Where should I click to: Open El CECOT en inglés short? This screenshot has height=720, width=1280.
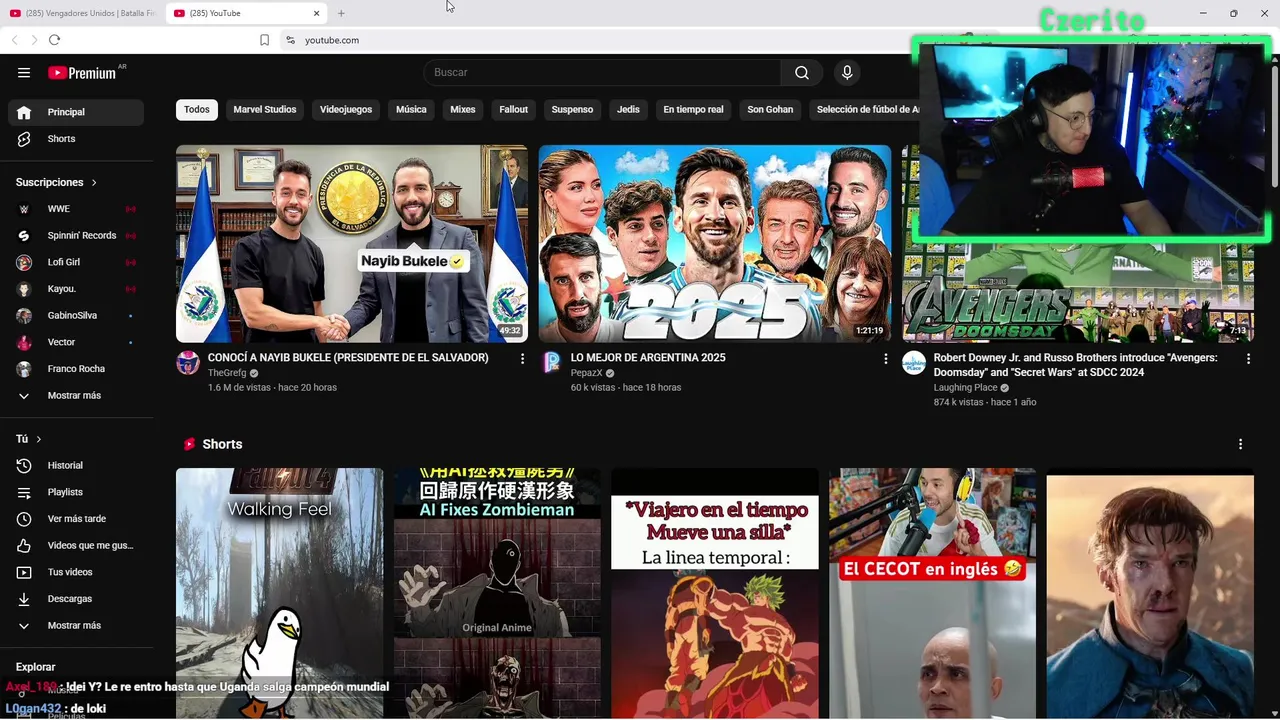click(932, 593)
